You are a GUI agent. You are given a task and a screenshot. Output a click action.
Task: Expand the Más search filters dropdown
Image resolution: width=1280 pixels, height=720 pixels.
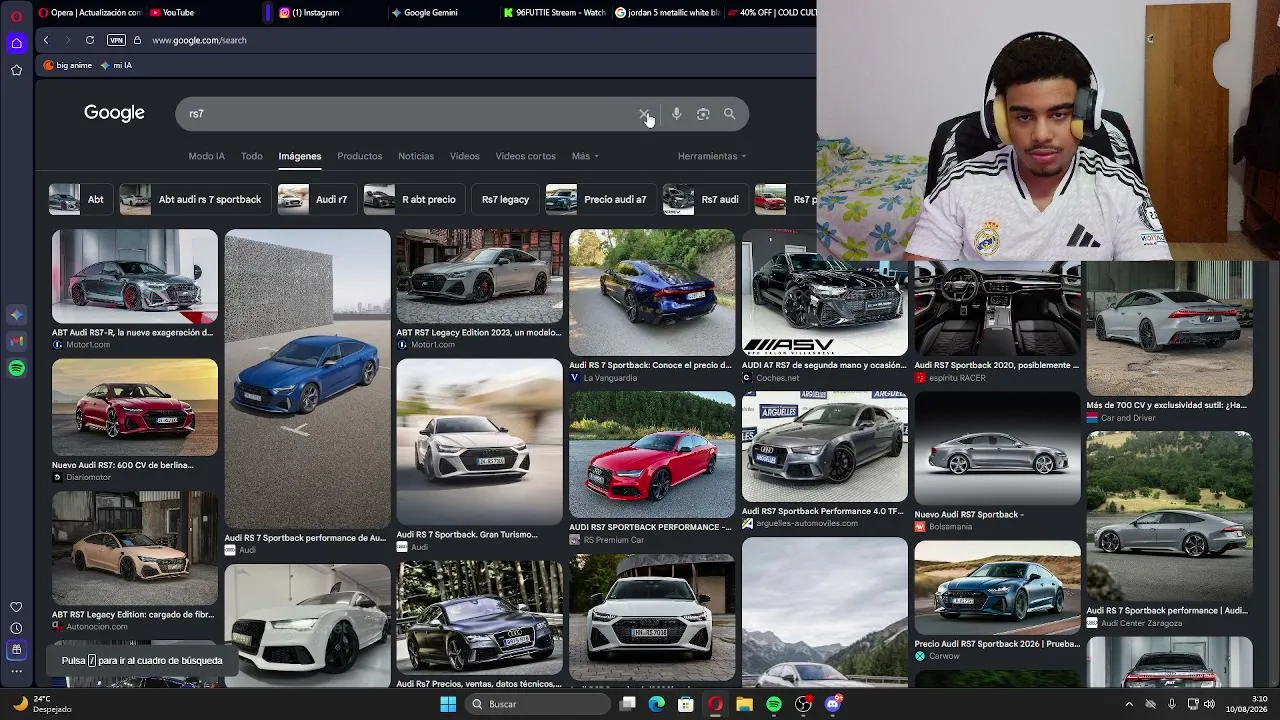tap(585, 156)
